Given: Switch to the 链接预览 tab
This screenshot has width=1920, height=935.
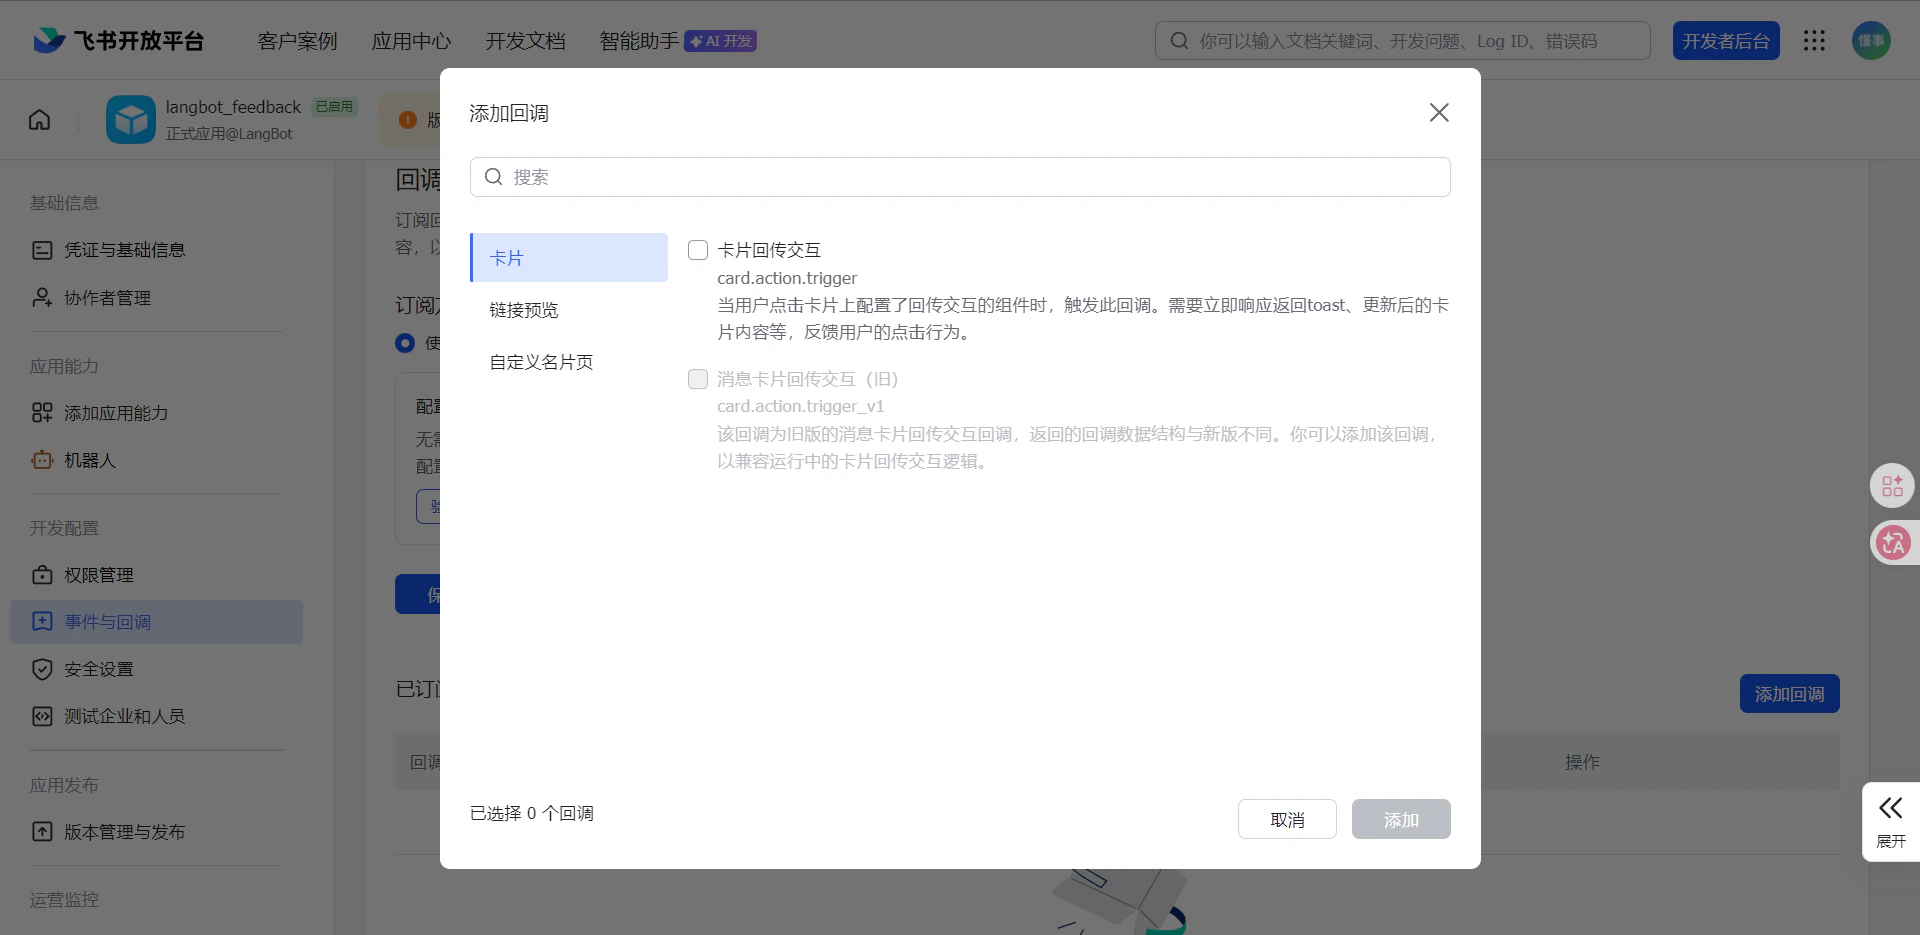Looking at the screenshot, I should (523, 310).
